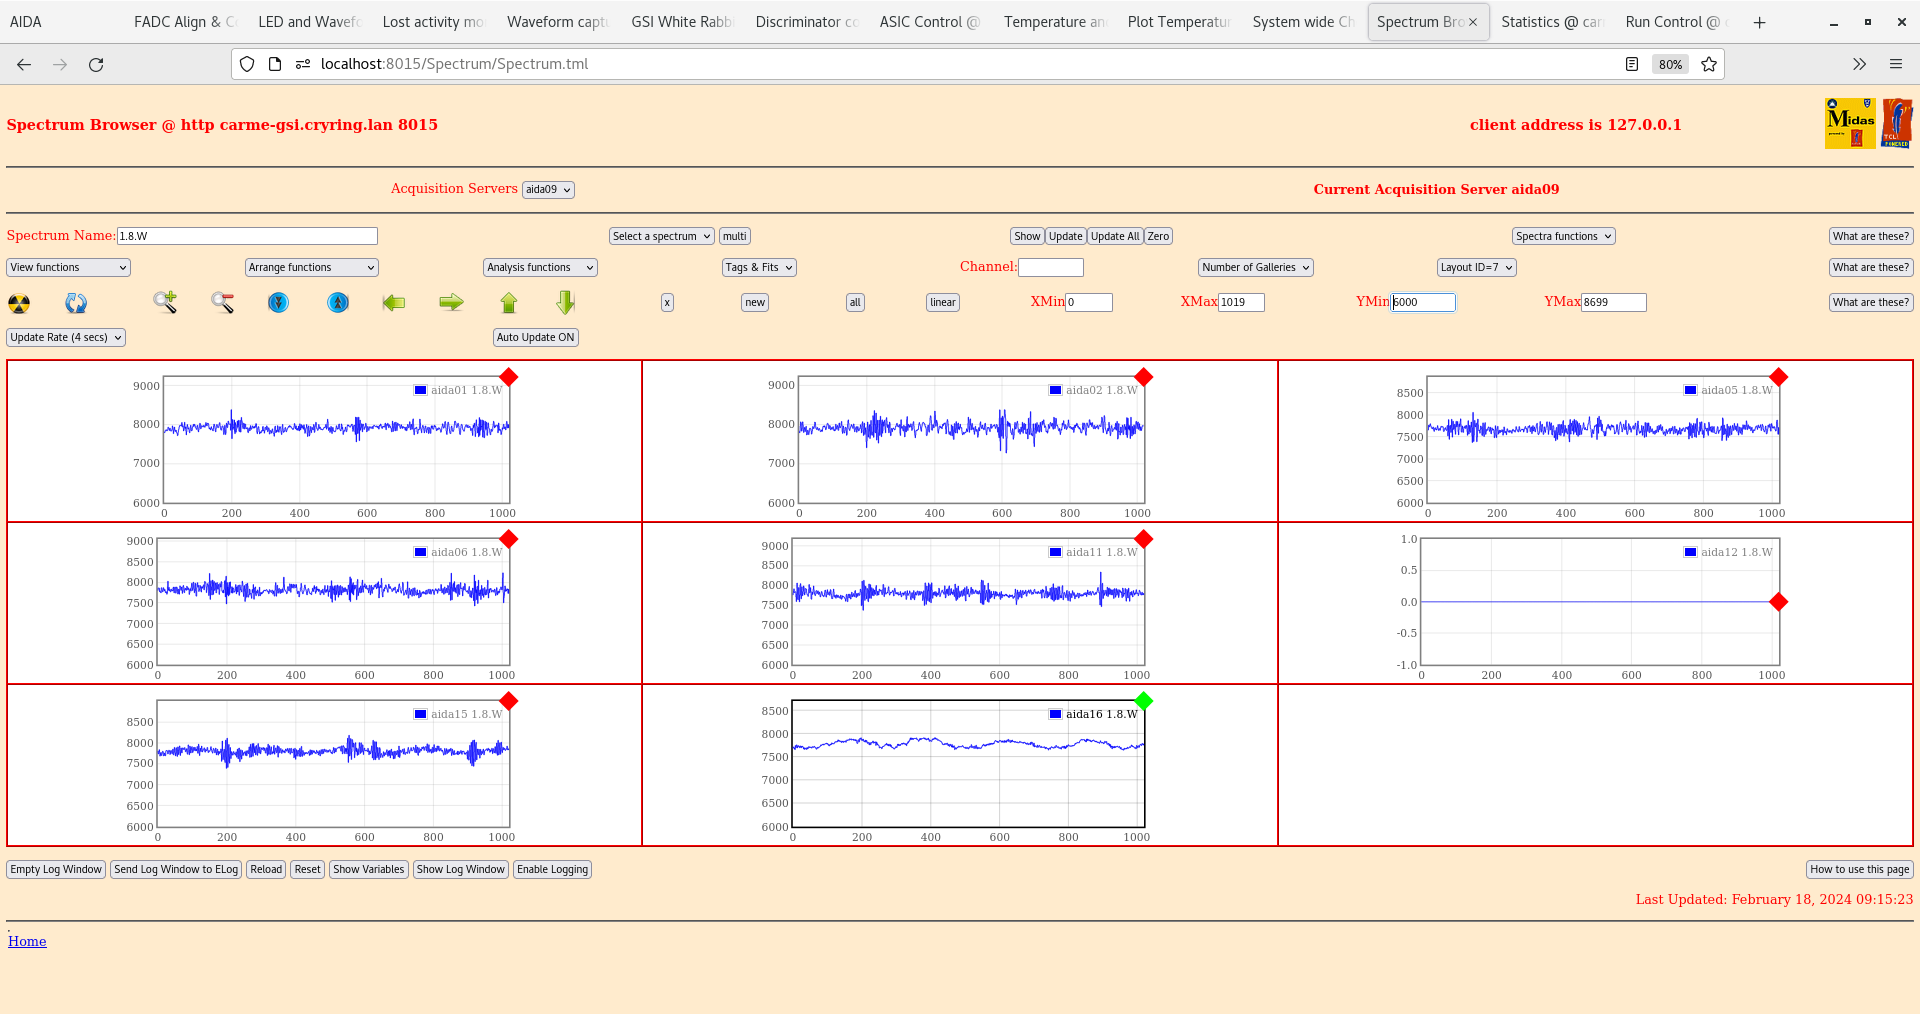This screenshot has height=1014, width=1920.
Task: Click the green left arrow icon
Action: click(394, 302)
